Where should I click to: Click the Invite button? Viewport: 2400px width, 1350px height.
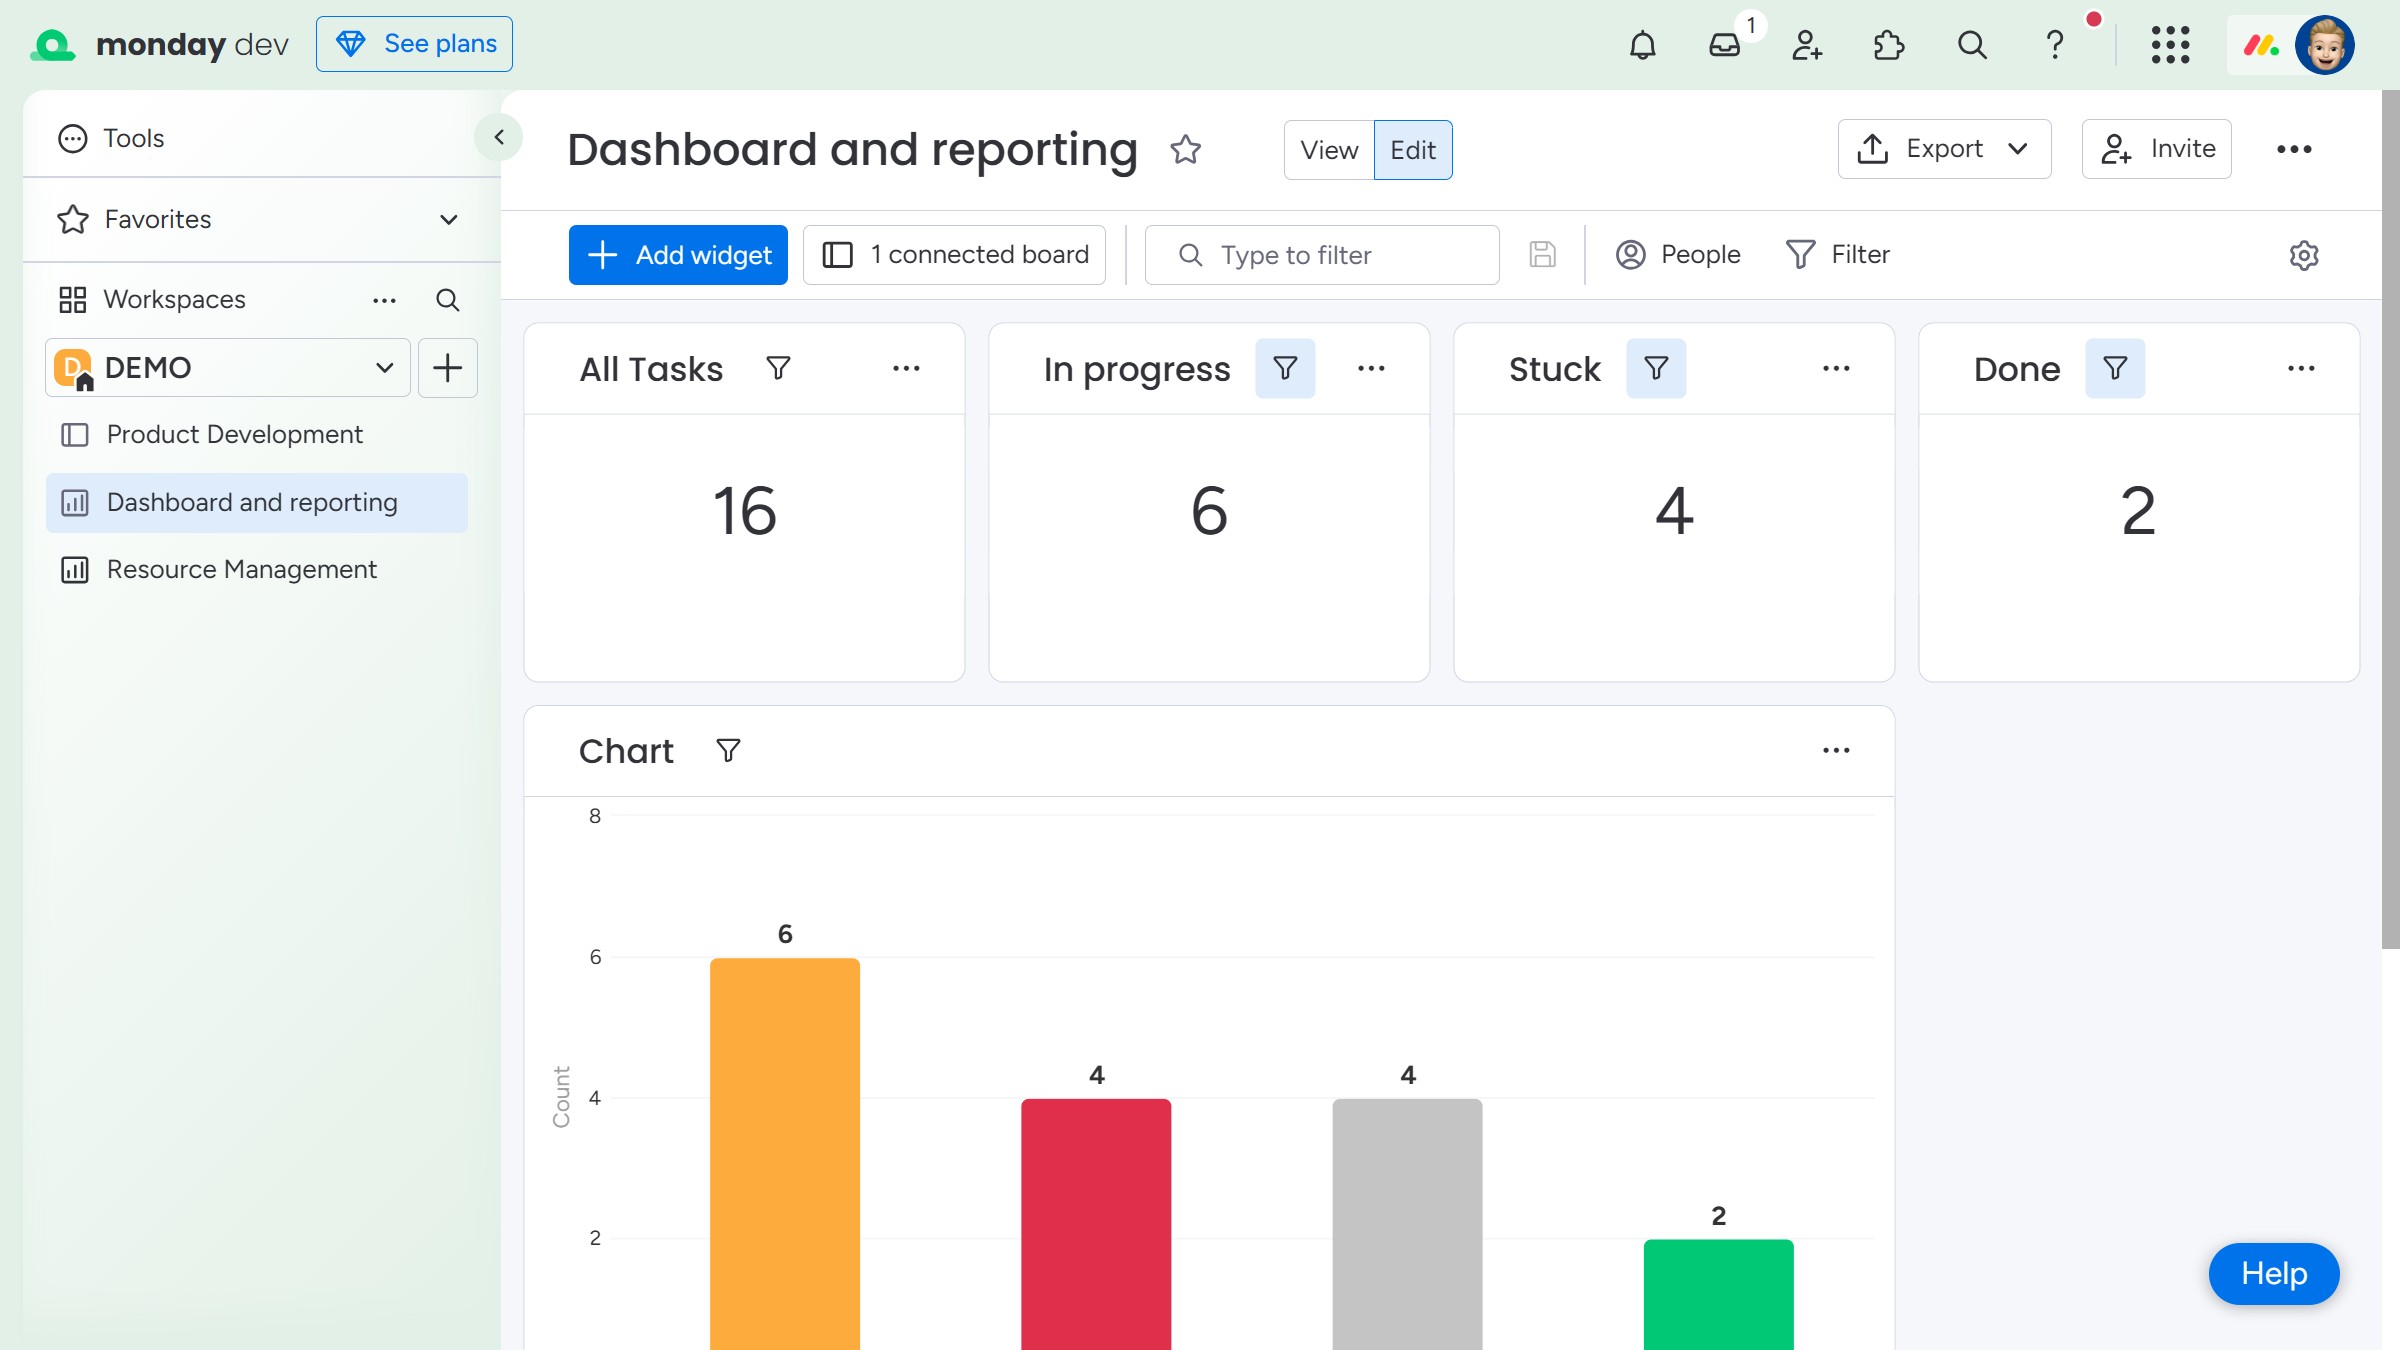click(2156, 149)
